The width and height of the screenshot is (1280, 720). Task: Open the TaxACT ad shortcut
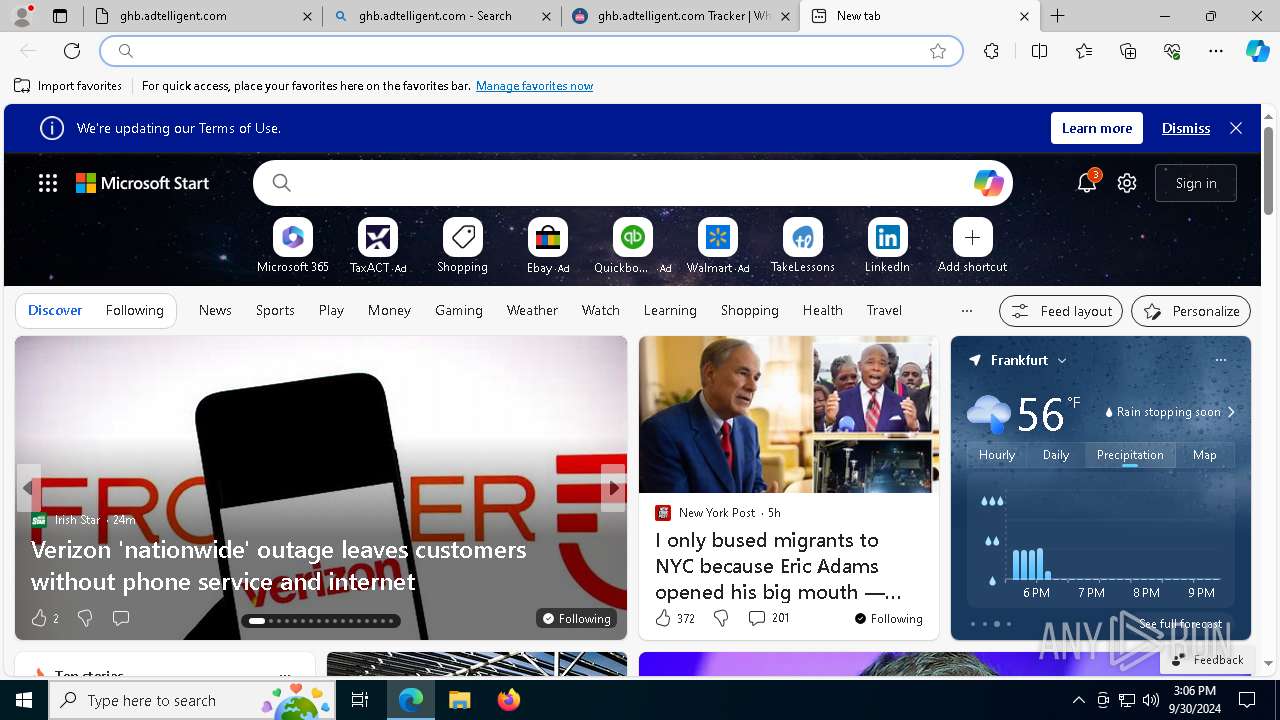tap(378, 246)
